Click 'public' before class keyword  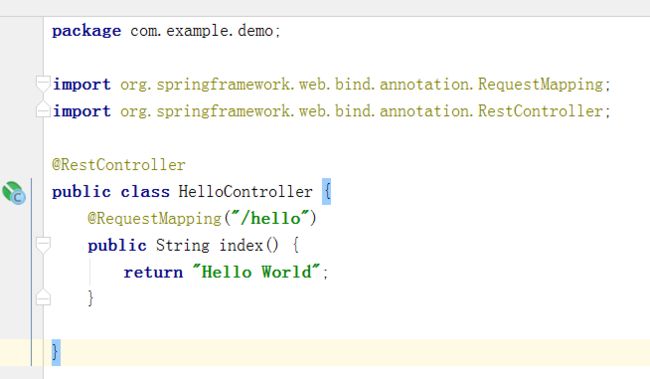[x=81, y=192]
